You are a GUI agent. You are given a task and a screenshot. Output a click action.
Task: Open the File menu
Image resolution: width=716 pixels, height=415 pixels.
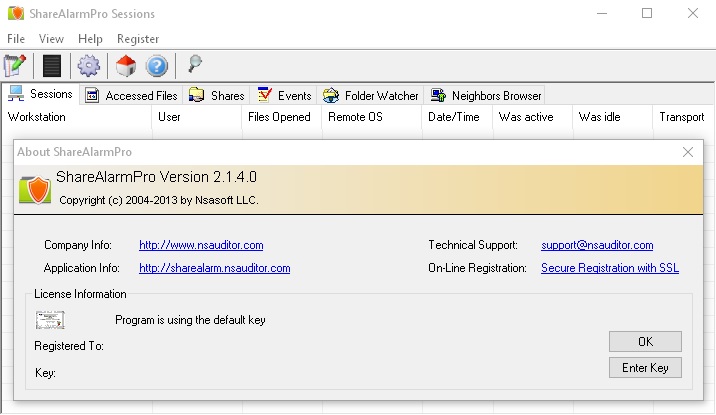(16, 39)
